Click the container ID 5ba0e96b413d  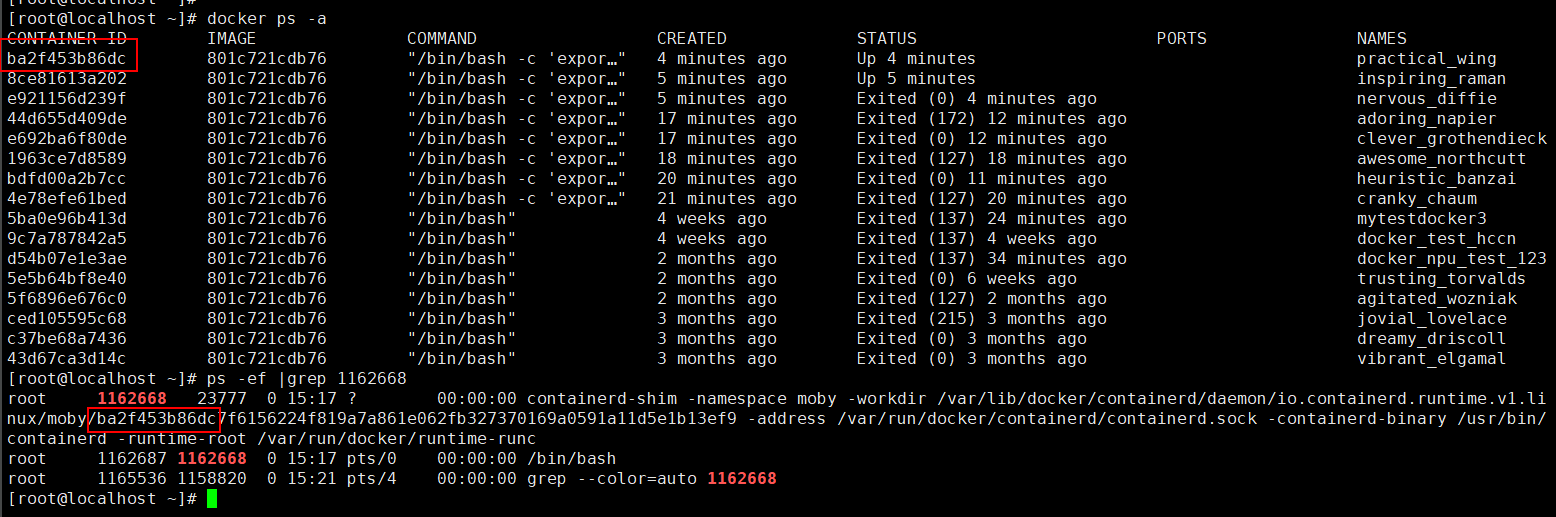[x=67, y=219]
